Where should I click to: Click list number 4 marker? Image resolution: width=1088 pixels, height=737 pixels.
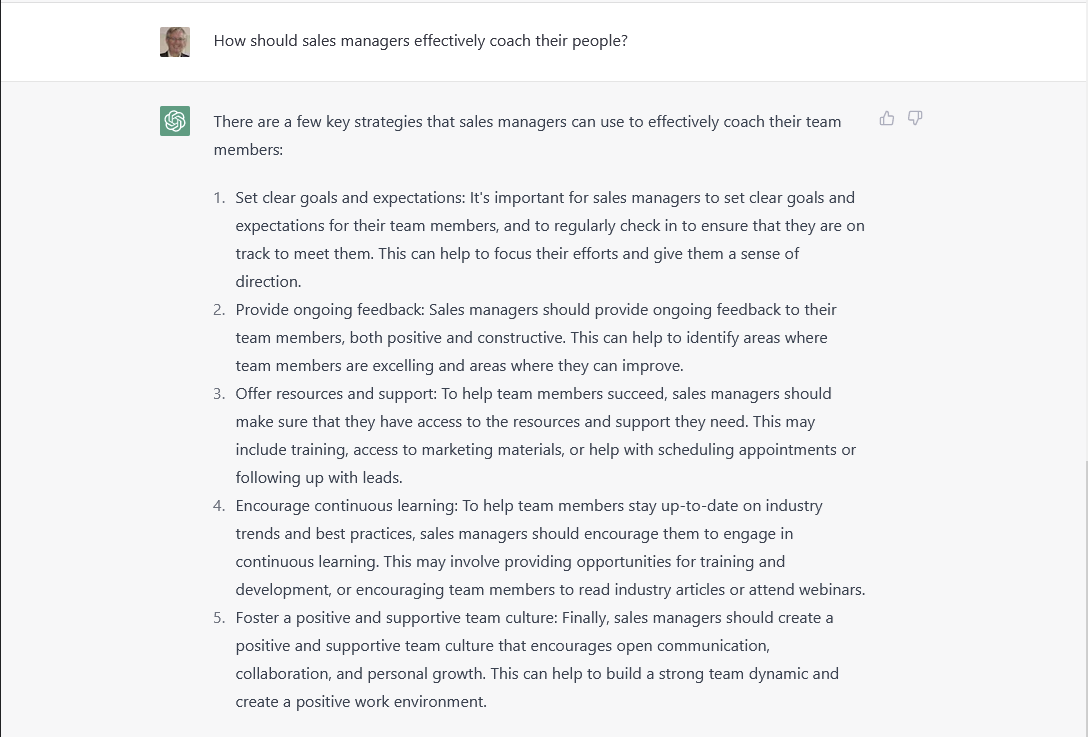click(219, 506)
